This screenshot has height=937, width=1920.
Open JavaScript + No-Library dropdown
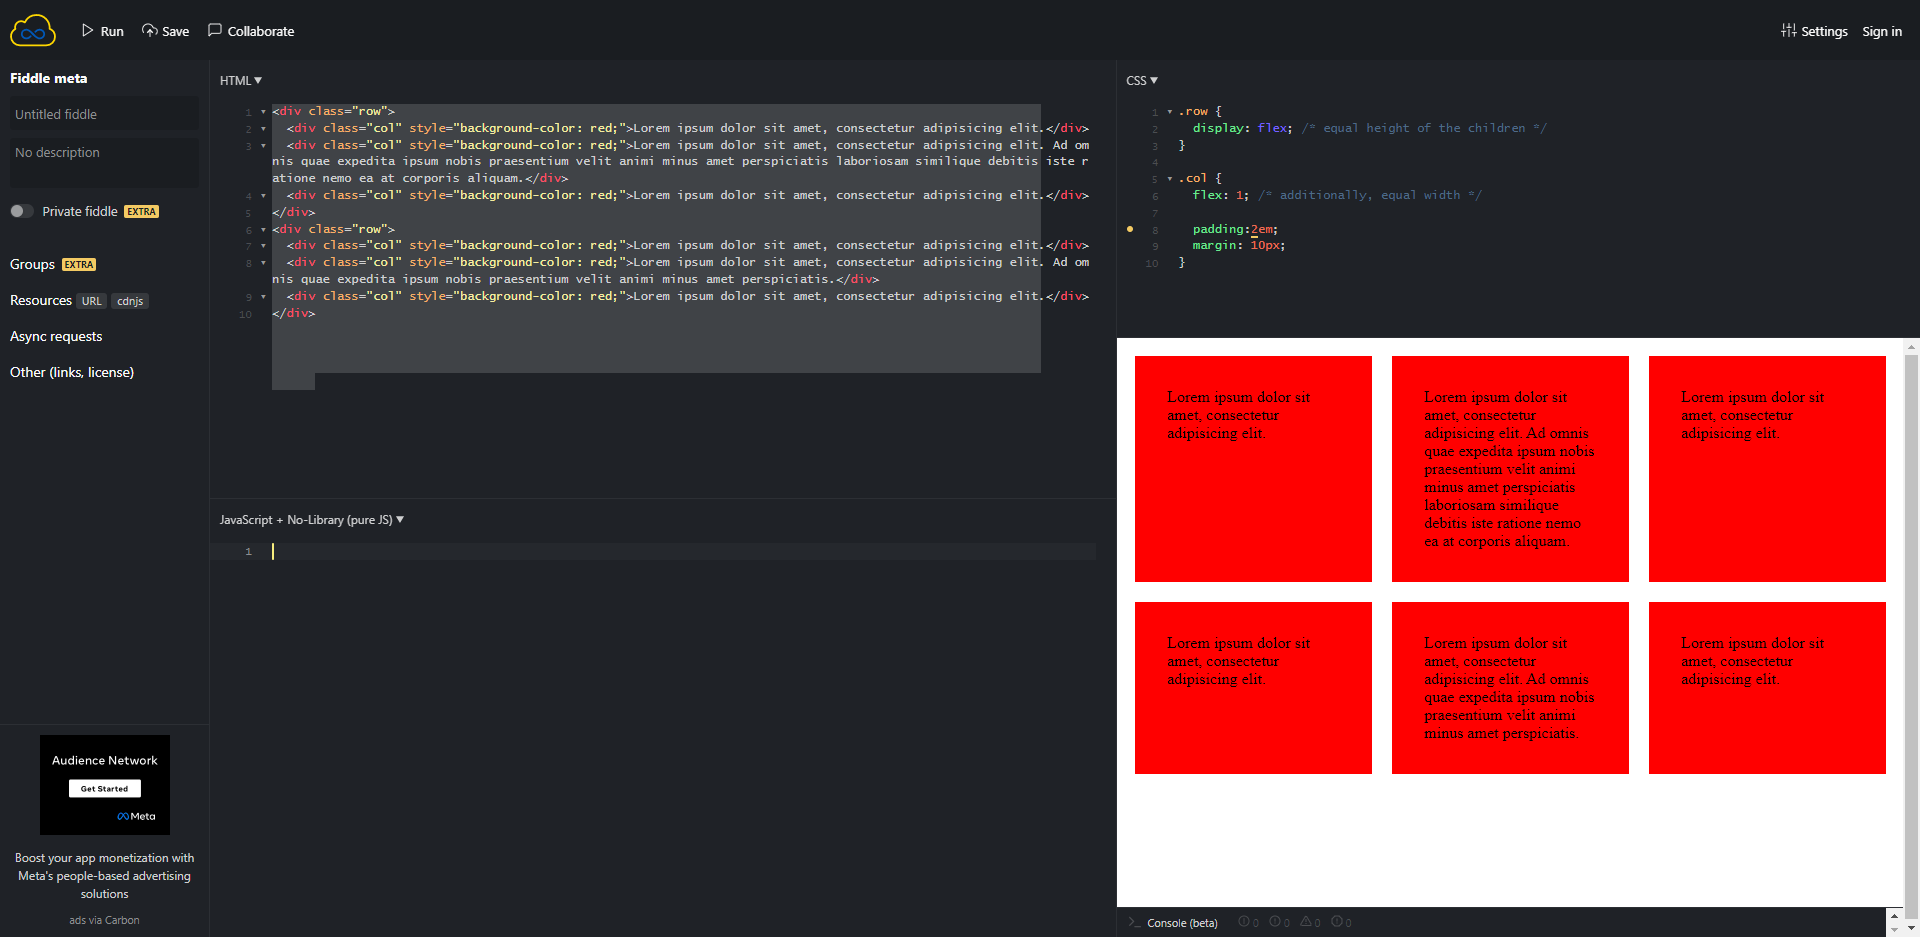(312, 520)
